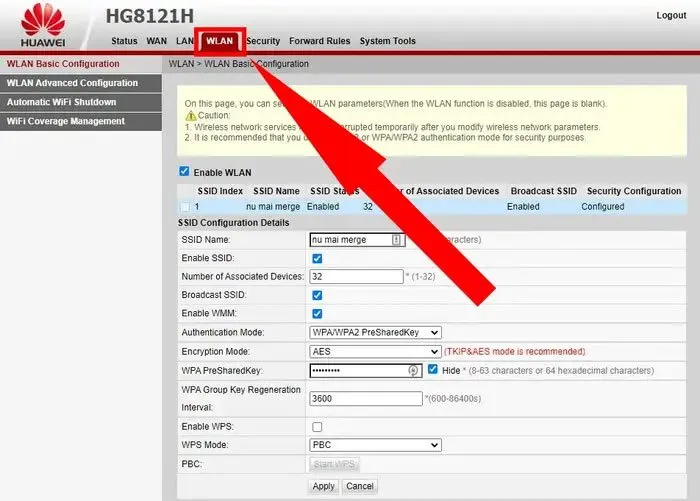Open the WPS Mode dropdown
Image resolution: width=700 pixels, height=501 pixels.
pyautogui.click(x=376, y=445)
